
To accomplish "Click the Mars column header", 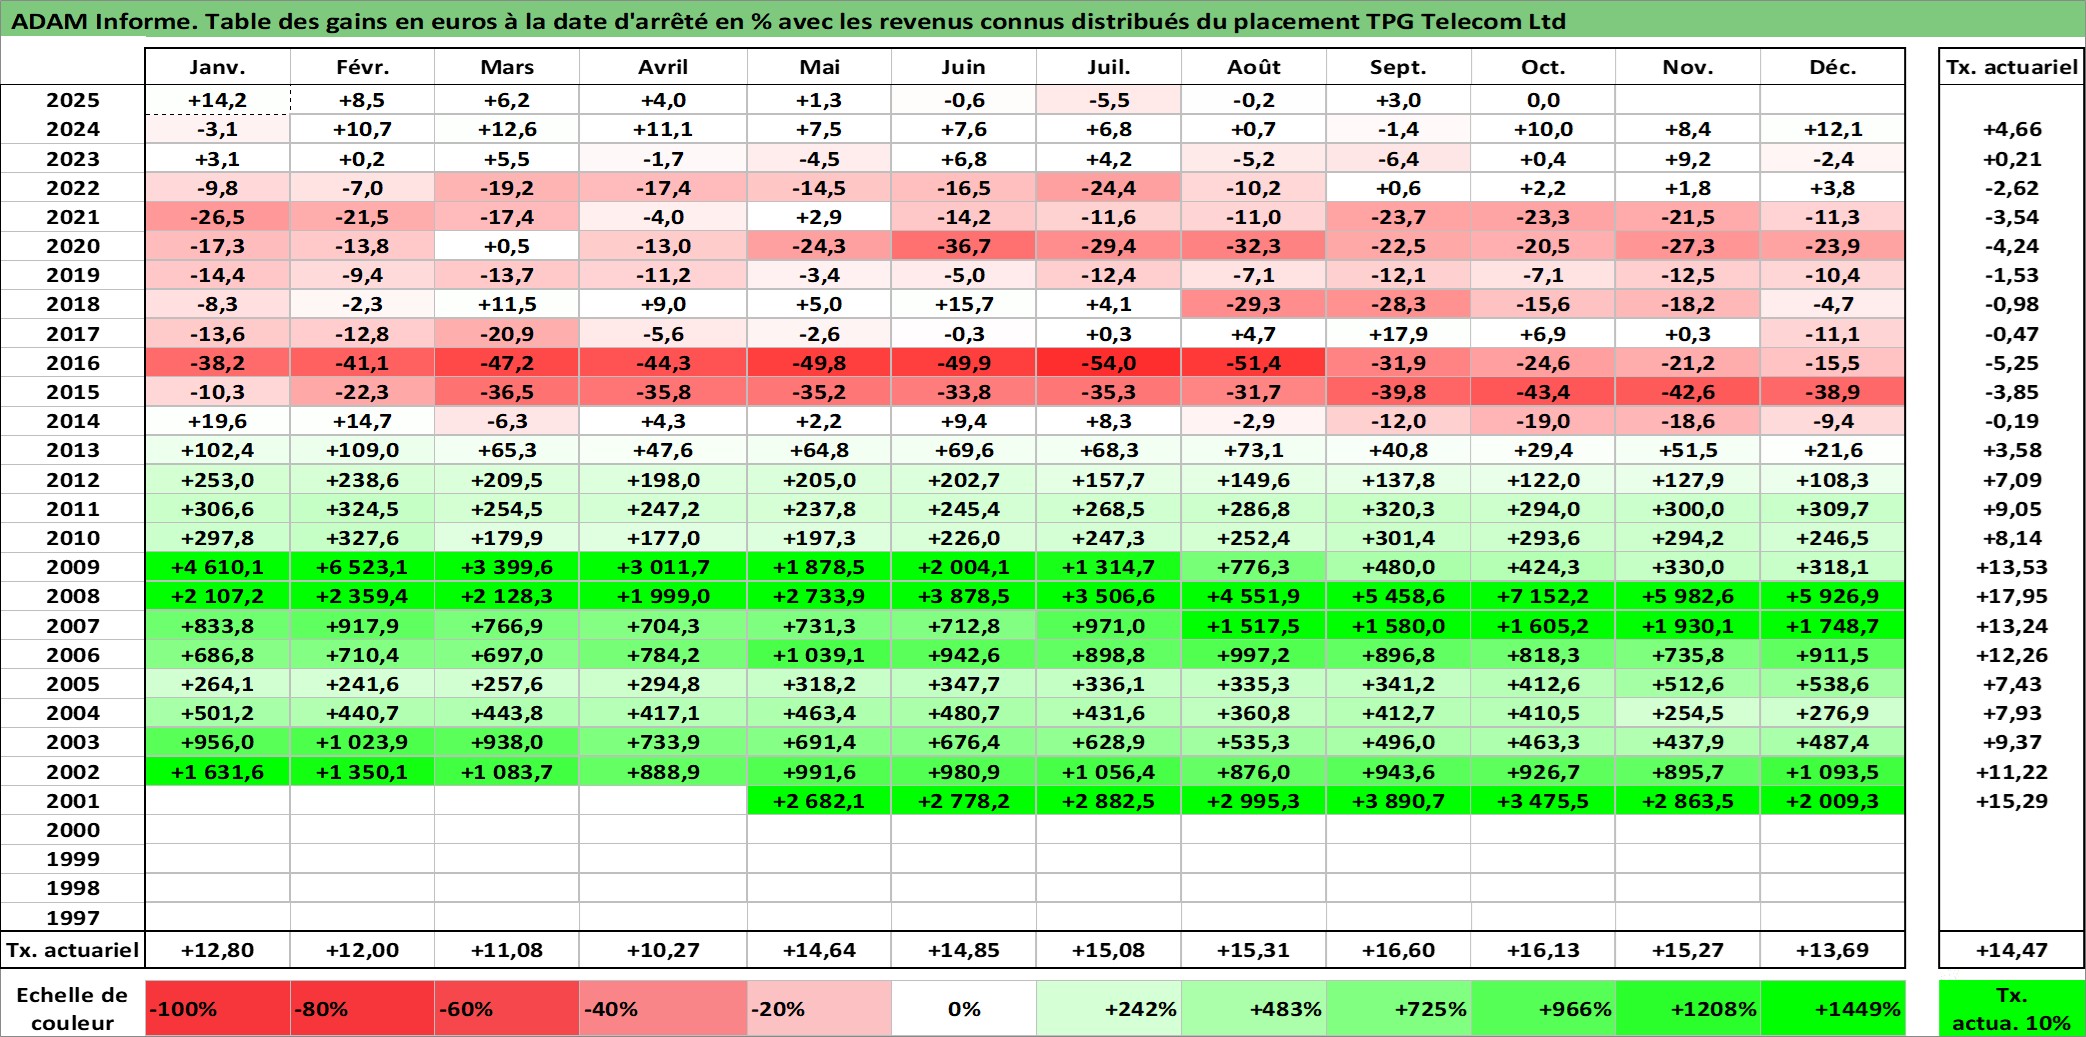I will tap(507, 67).
